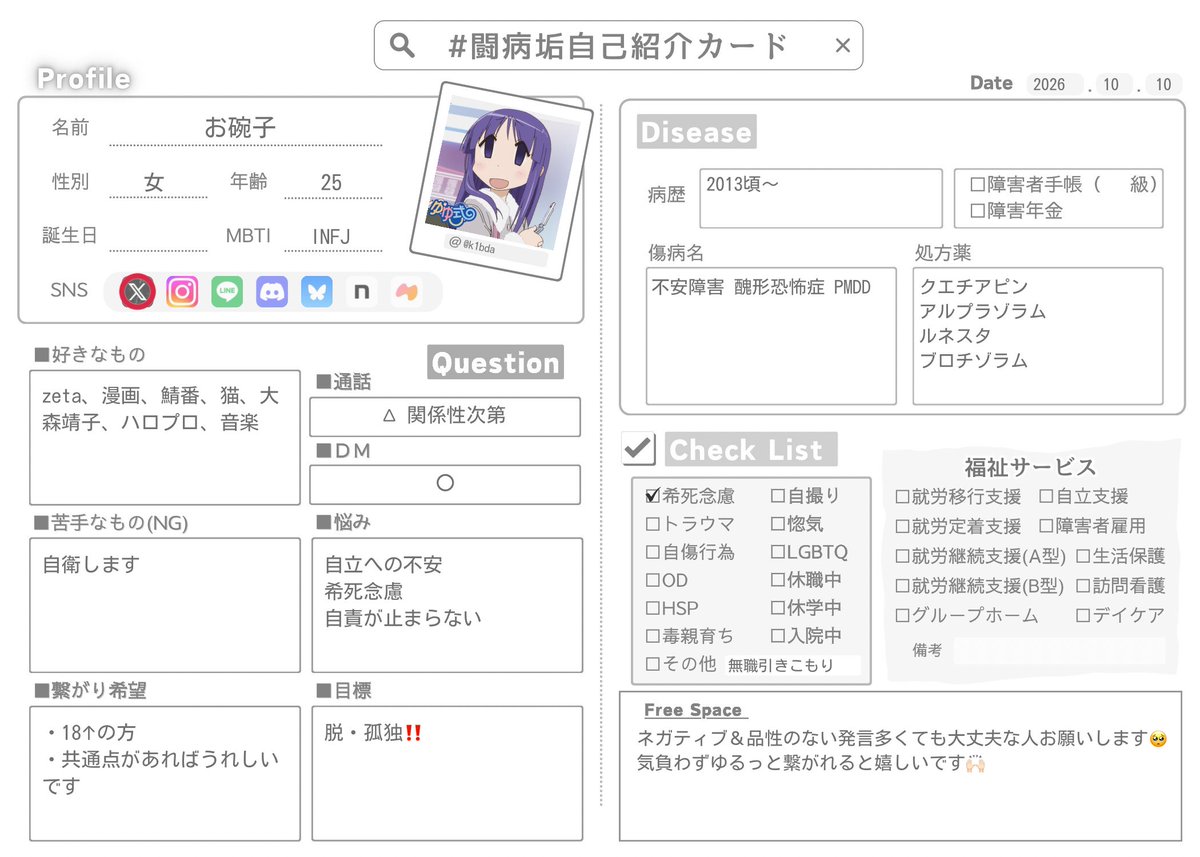The width and height of the screenshot is (1200, 857).
Task: Click the 繋がり希望 text box
Action: tap(165, 773)
